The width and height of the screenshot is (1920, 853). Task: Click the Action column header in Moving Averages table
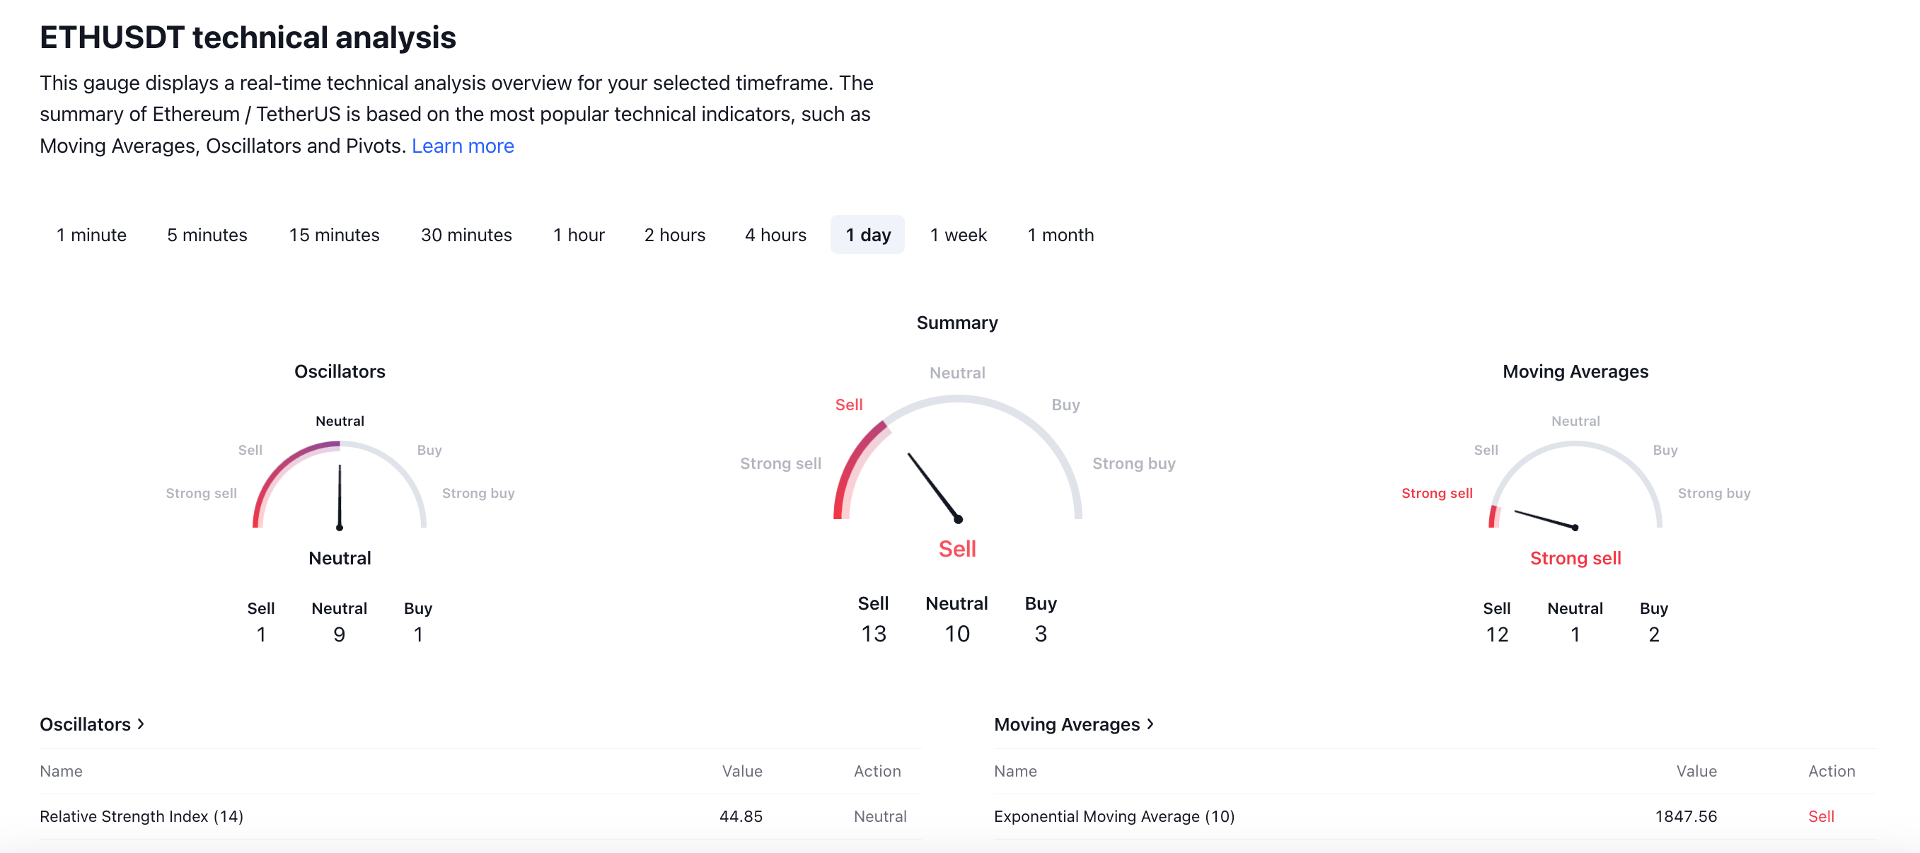(x=1832, y=772)
